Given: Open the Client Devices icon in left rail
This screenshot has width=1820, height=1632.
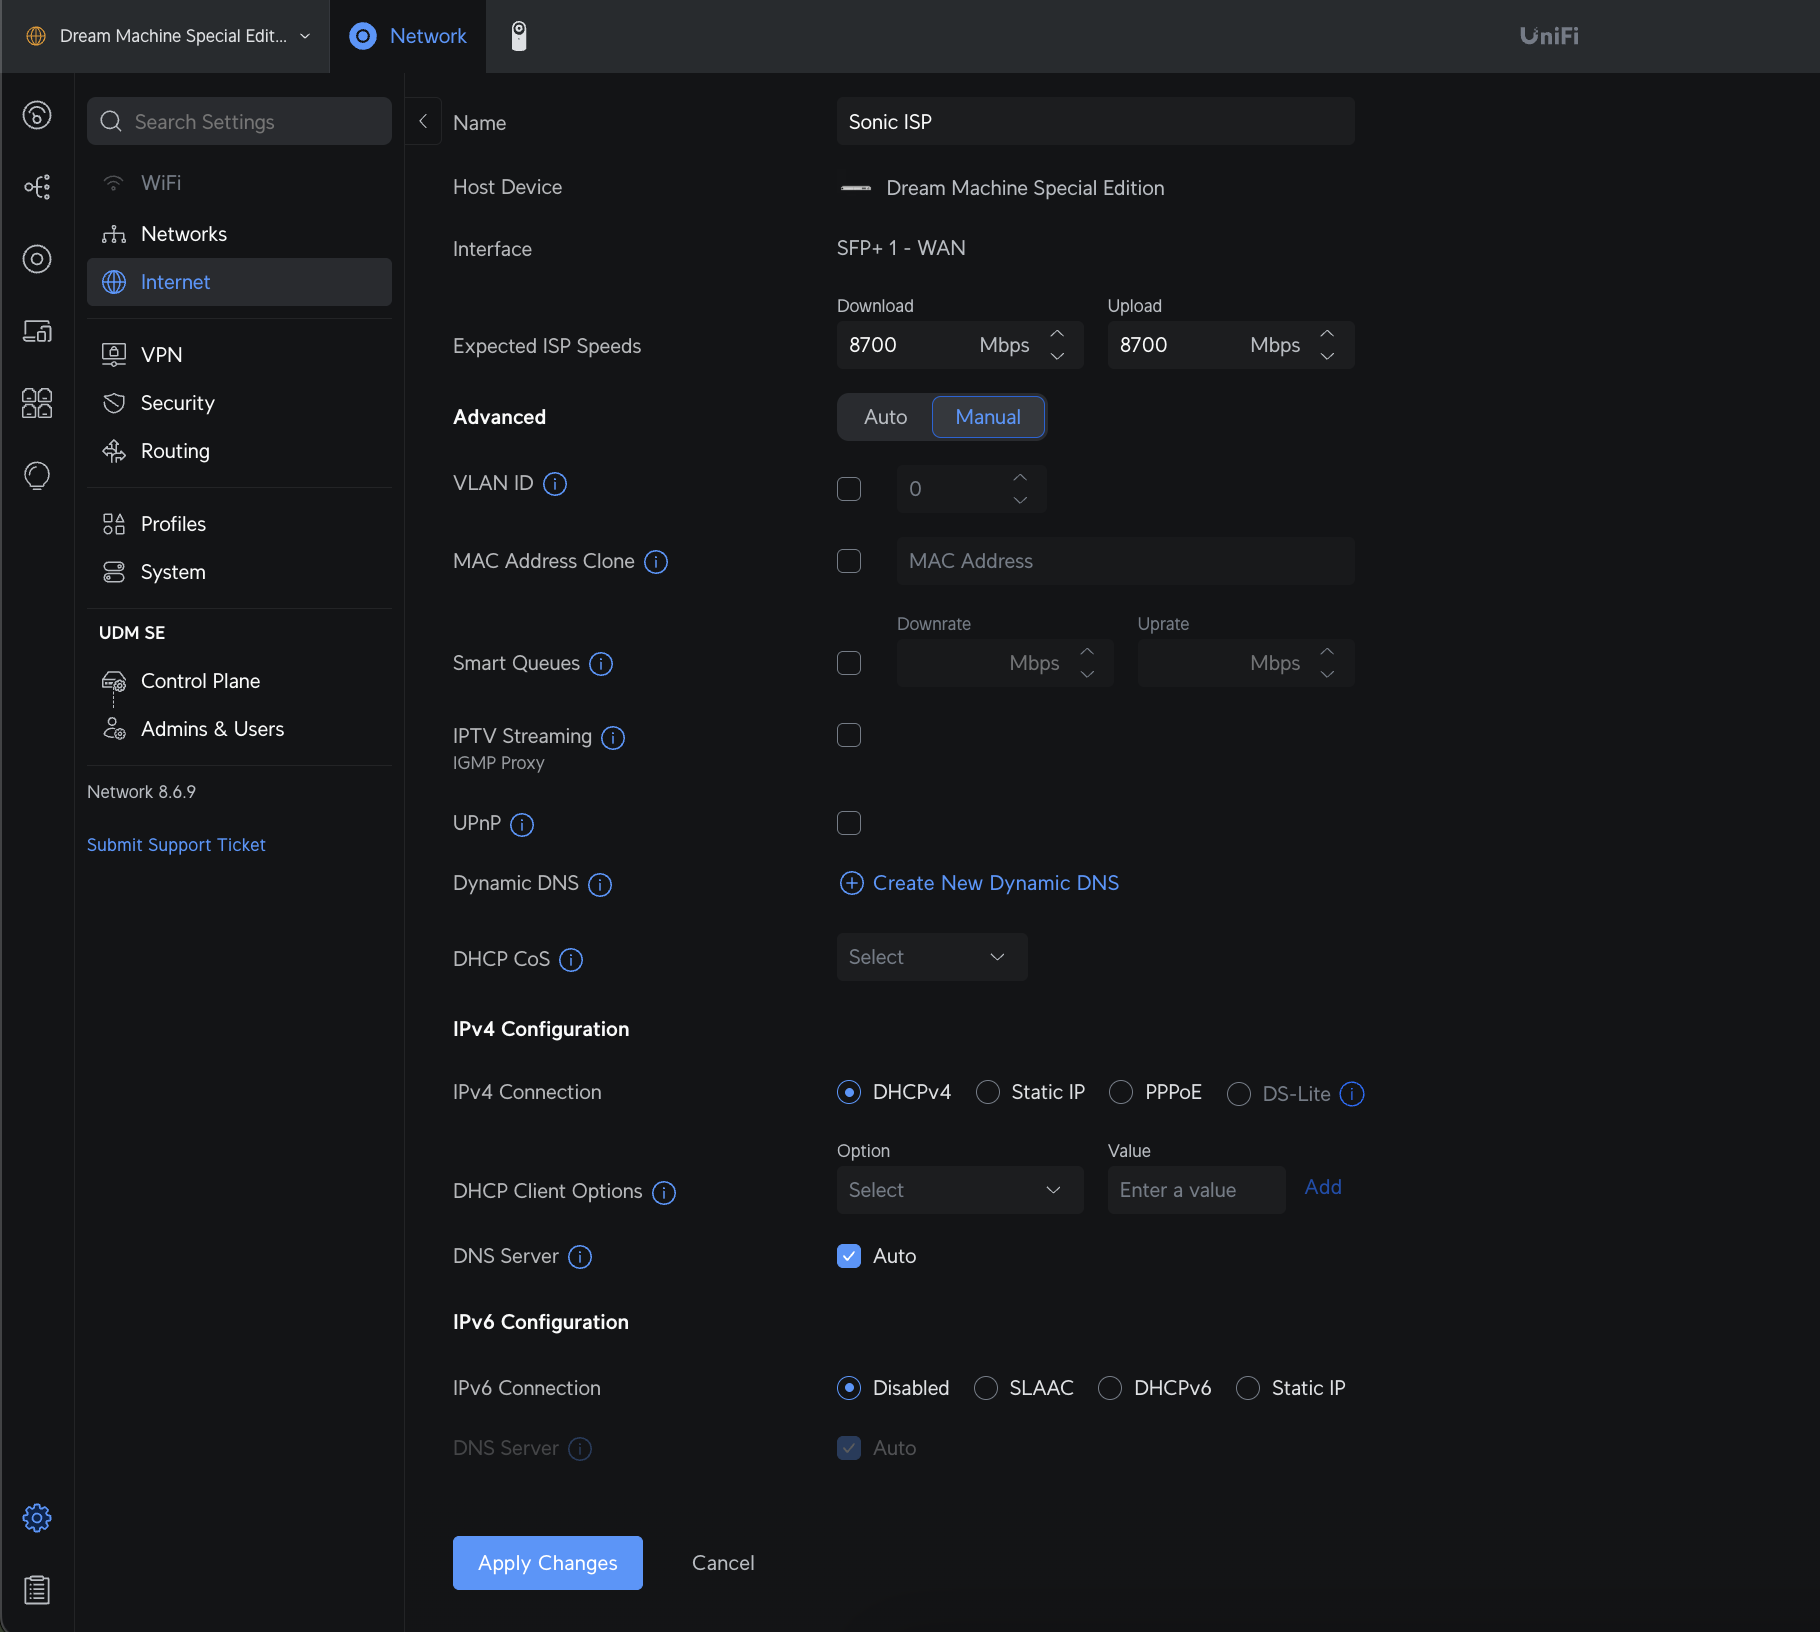Looking at the screenshot, I should tap(37, 331).
